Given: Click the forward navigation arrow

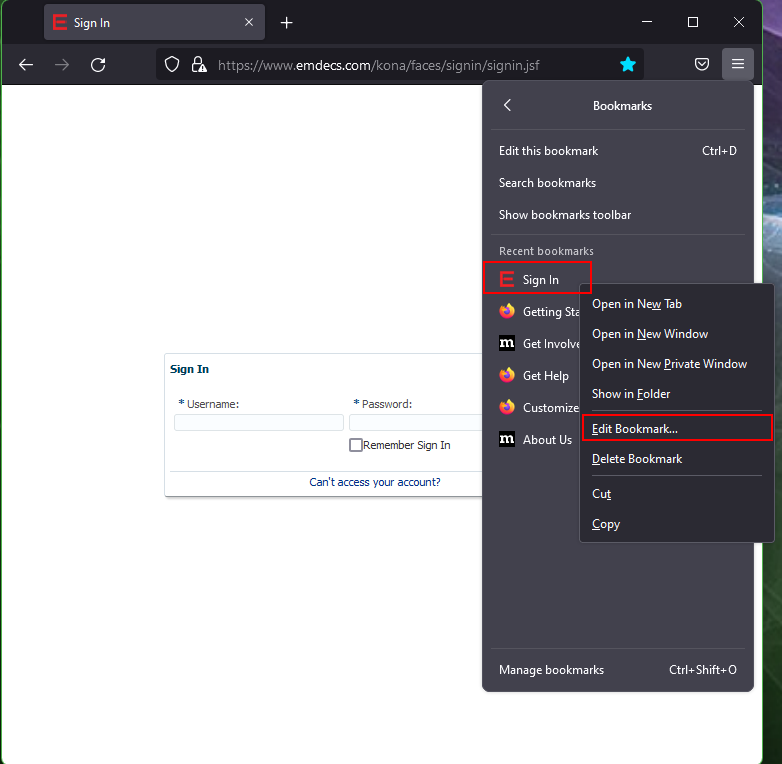Looking at the screenshot, I should pos(62,65).
